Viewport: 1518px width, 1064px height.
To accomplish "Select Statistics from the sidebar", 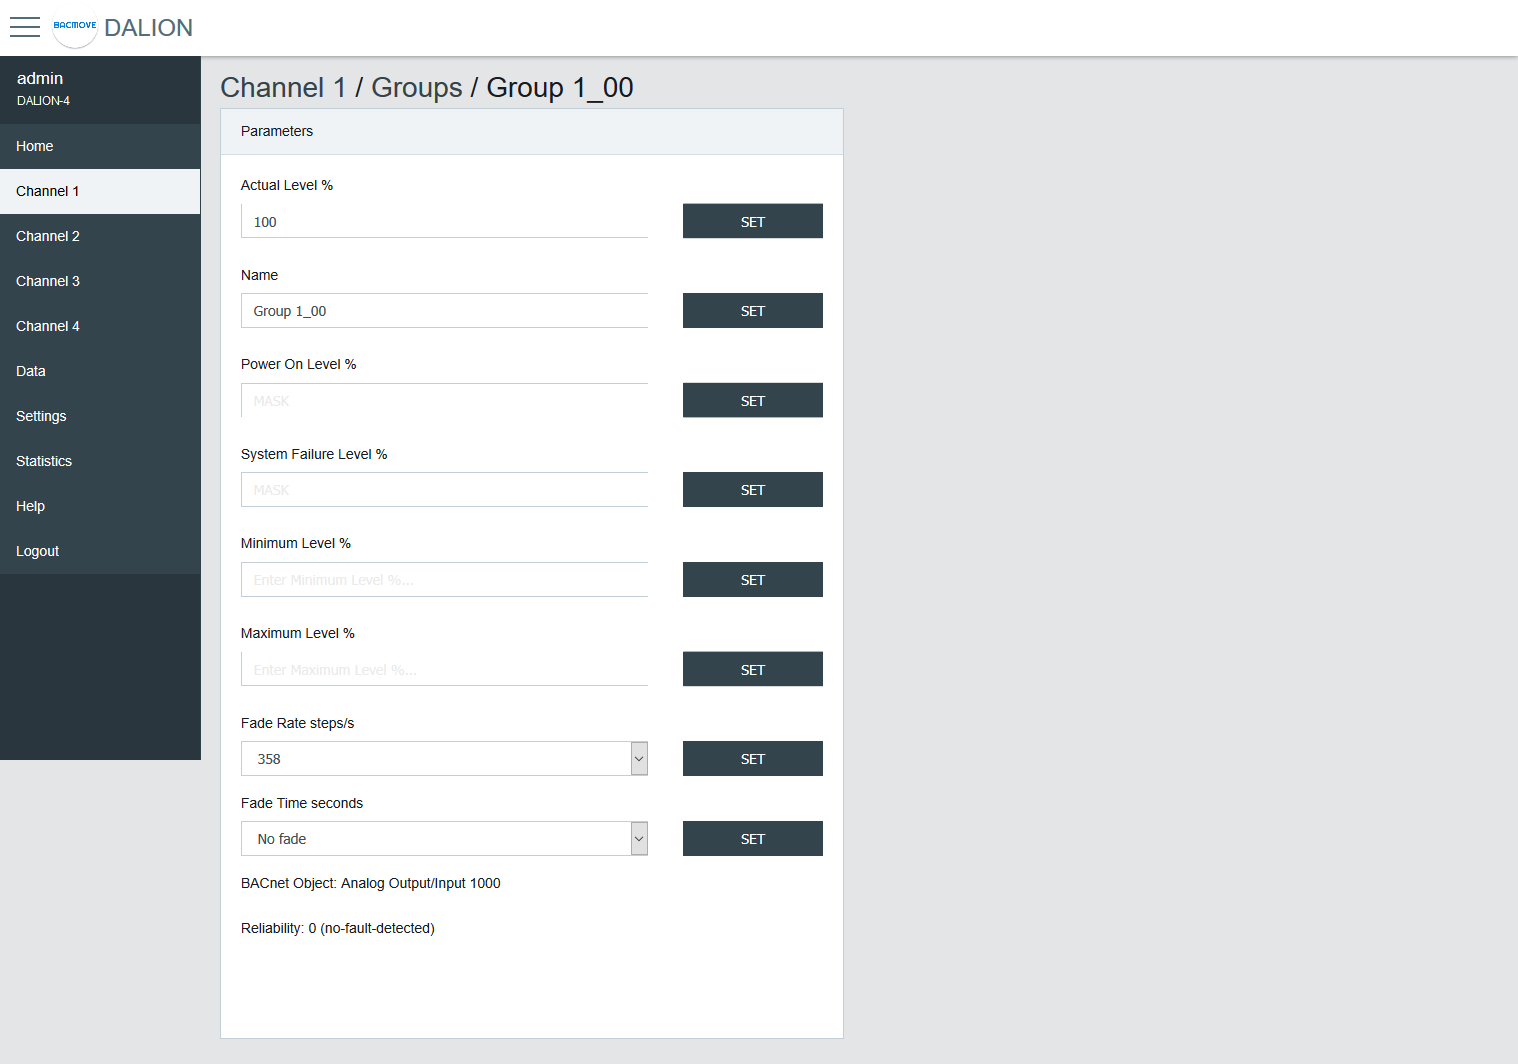I will pyautogui.click(x=44, y=461).
